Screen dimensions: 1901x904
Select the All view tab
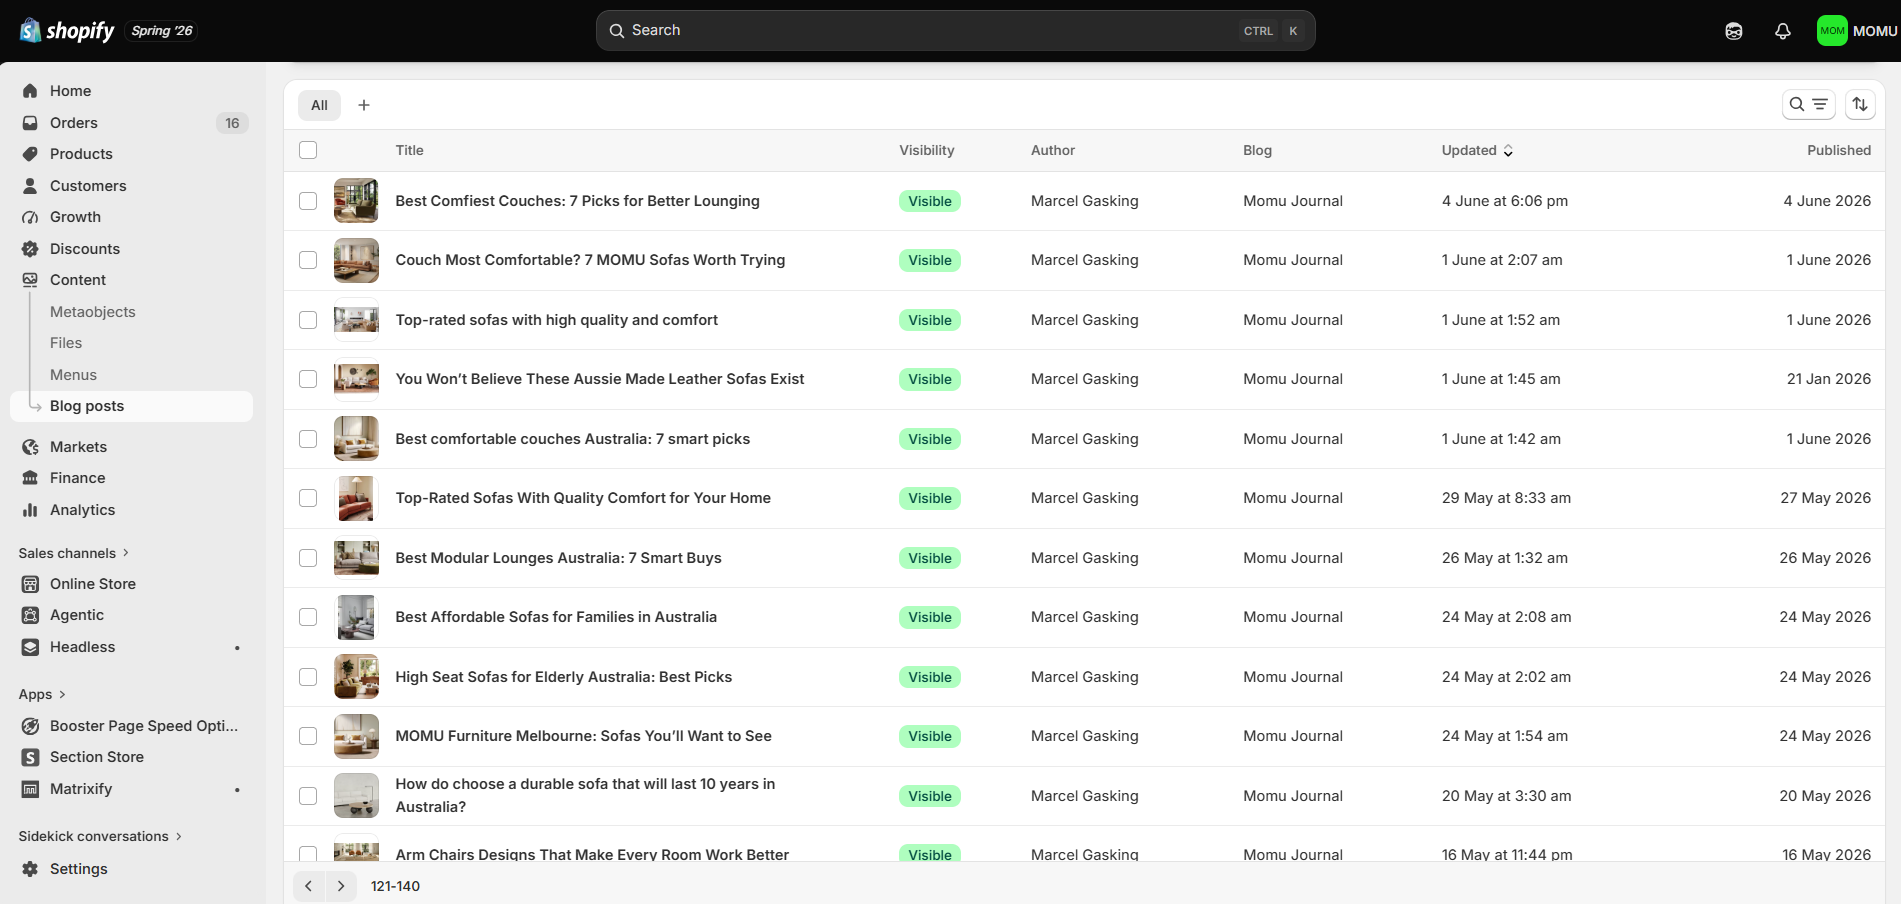click(319, 105)
